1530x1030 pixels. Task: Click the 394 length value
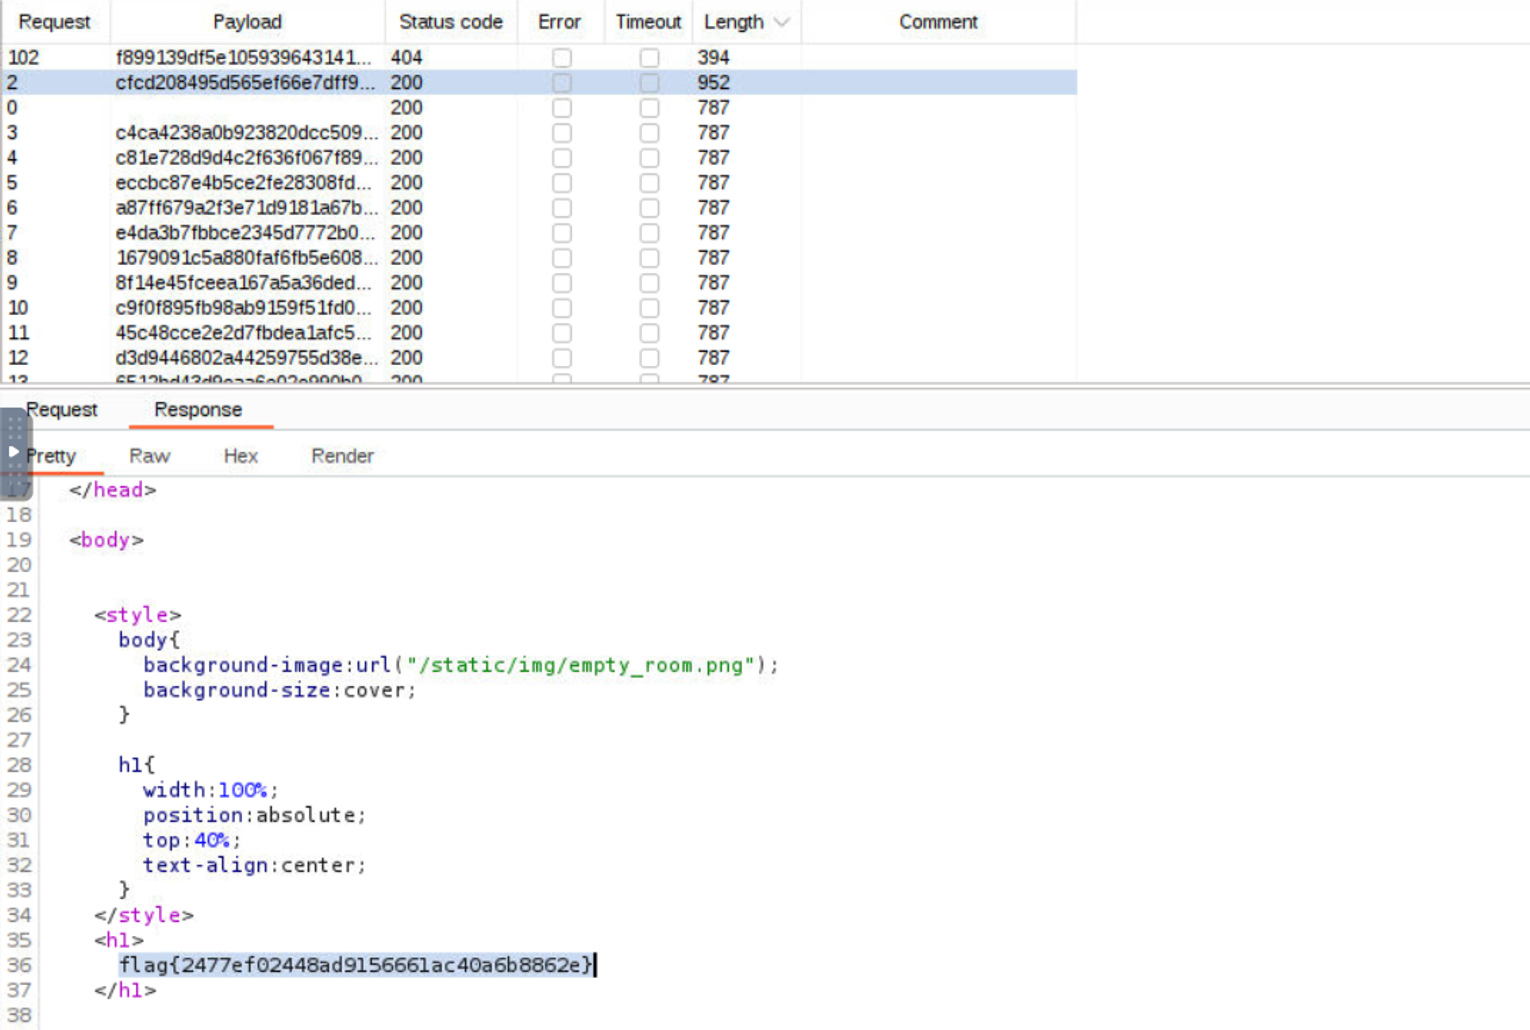point(713,58)
